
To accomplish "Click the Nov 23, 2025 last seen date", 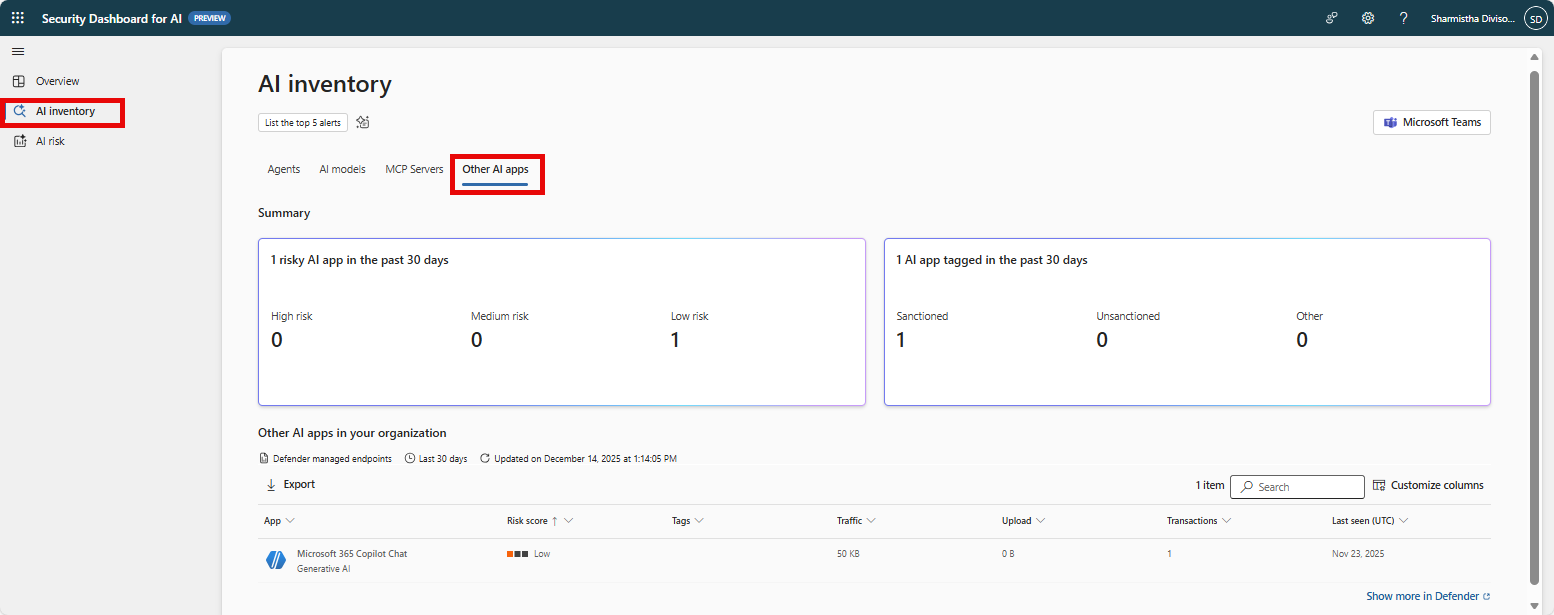I will (x=1358, y=554).
